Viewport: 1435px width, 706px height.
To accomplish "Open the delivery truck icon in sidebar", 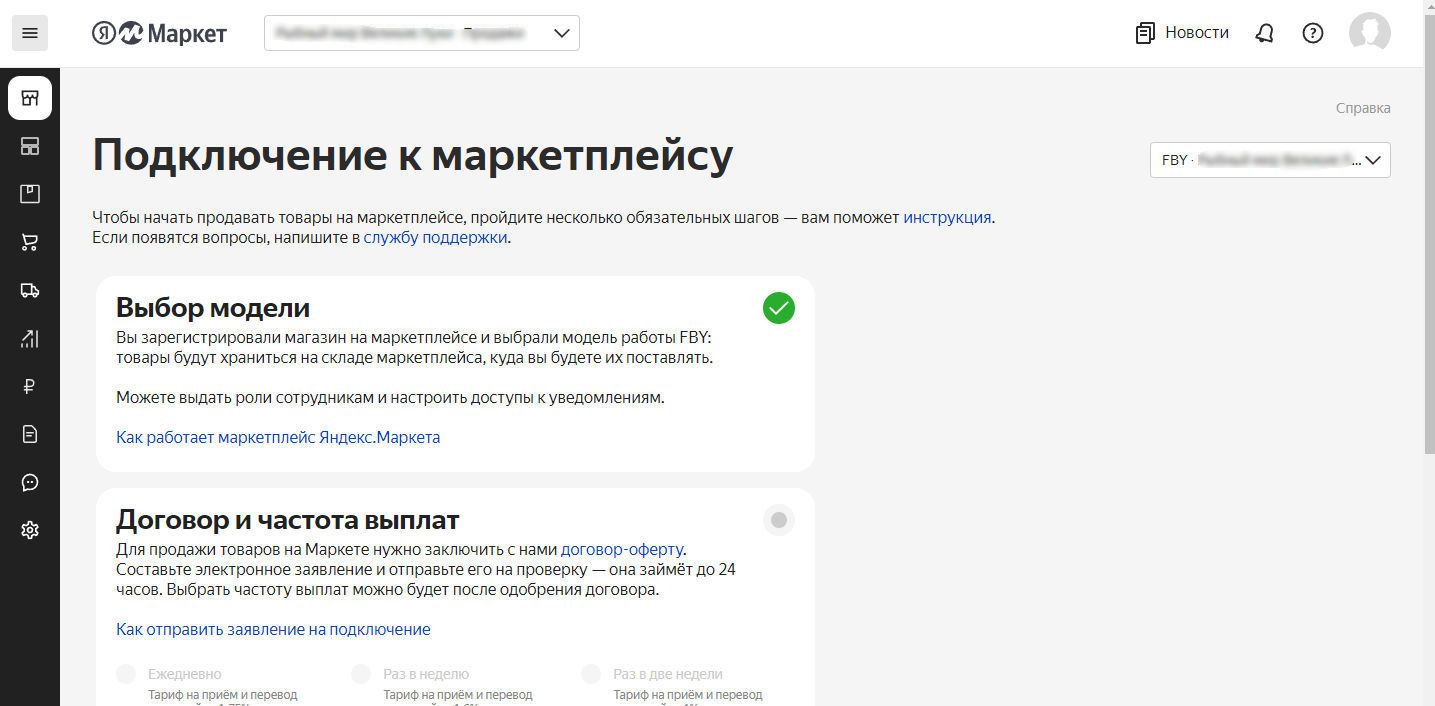I will (x=30, y=290).
